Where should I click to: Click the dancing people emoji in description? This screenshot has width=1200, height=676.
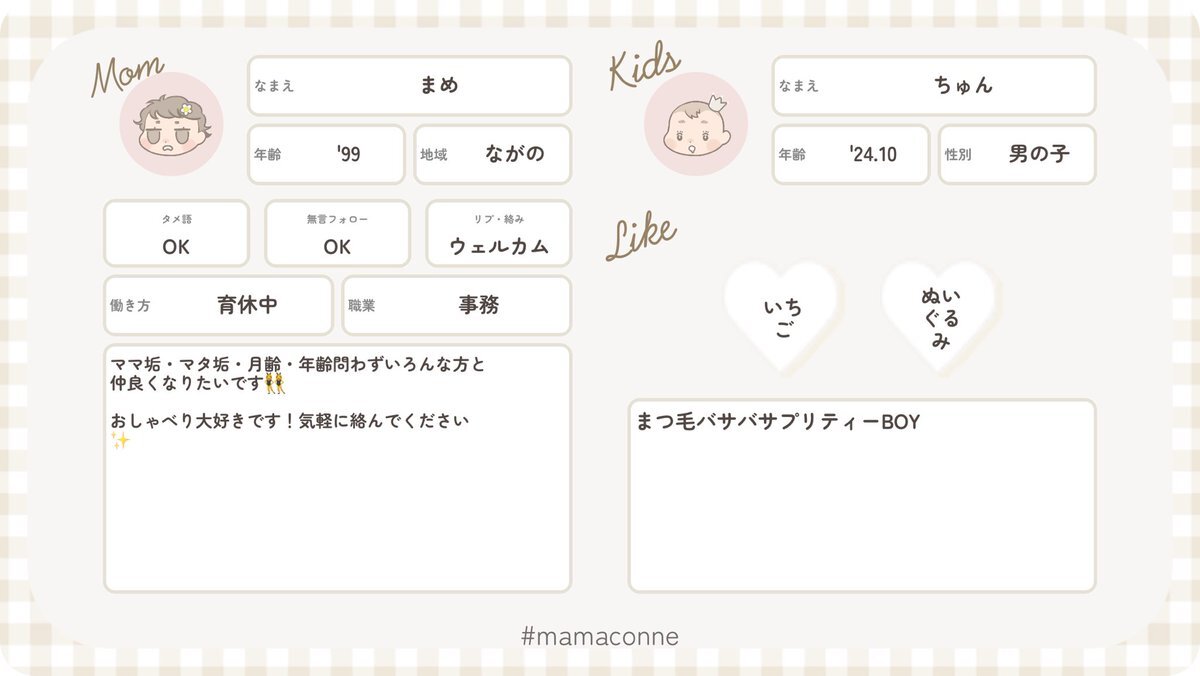pyautogui.click(x=276, y=383)
